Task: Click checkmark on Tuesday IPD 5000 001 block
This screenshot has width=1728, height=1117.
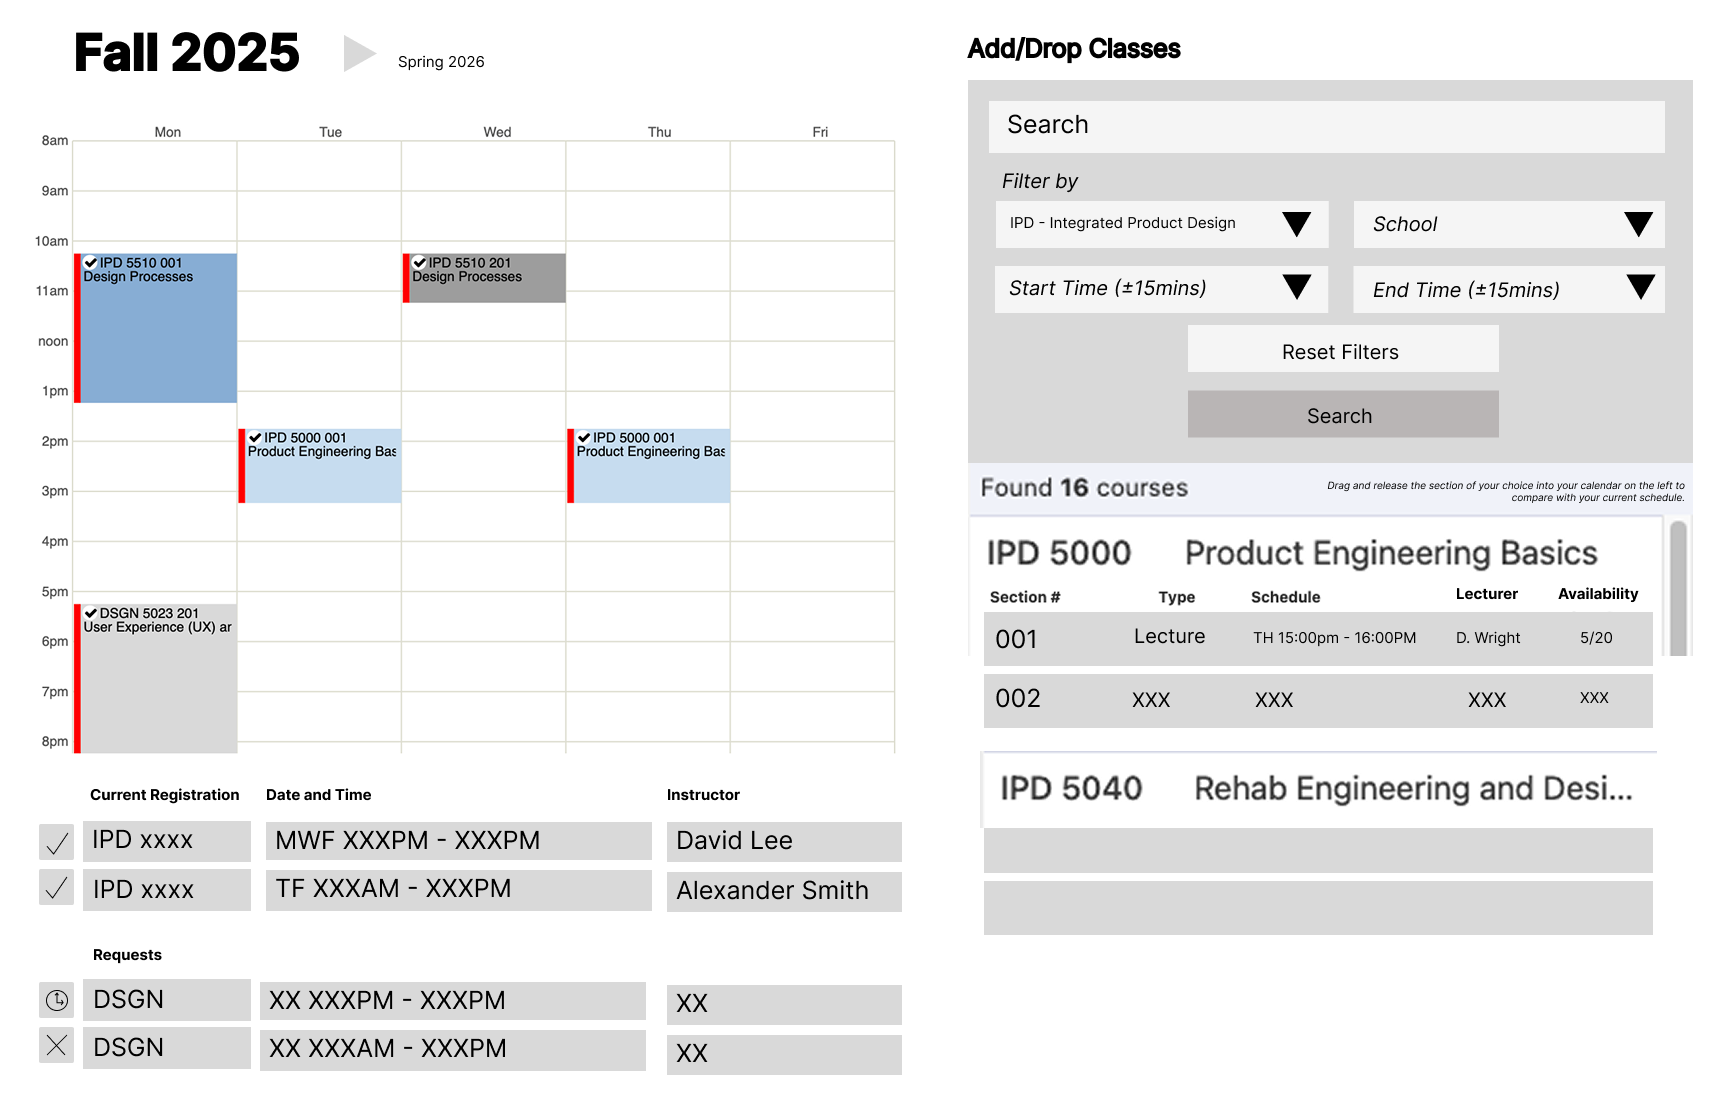Action: [x=255, y=438]
